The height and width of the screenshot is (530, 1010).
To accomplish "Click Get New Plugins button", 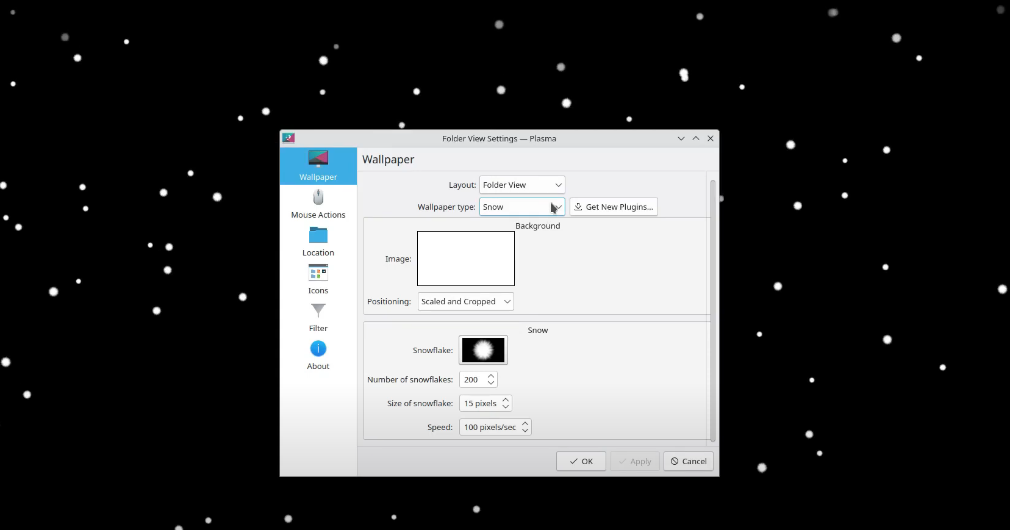I will pyautogui.click(x=613, y=207).
